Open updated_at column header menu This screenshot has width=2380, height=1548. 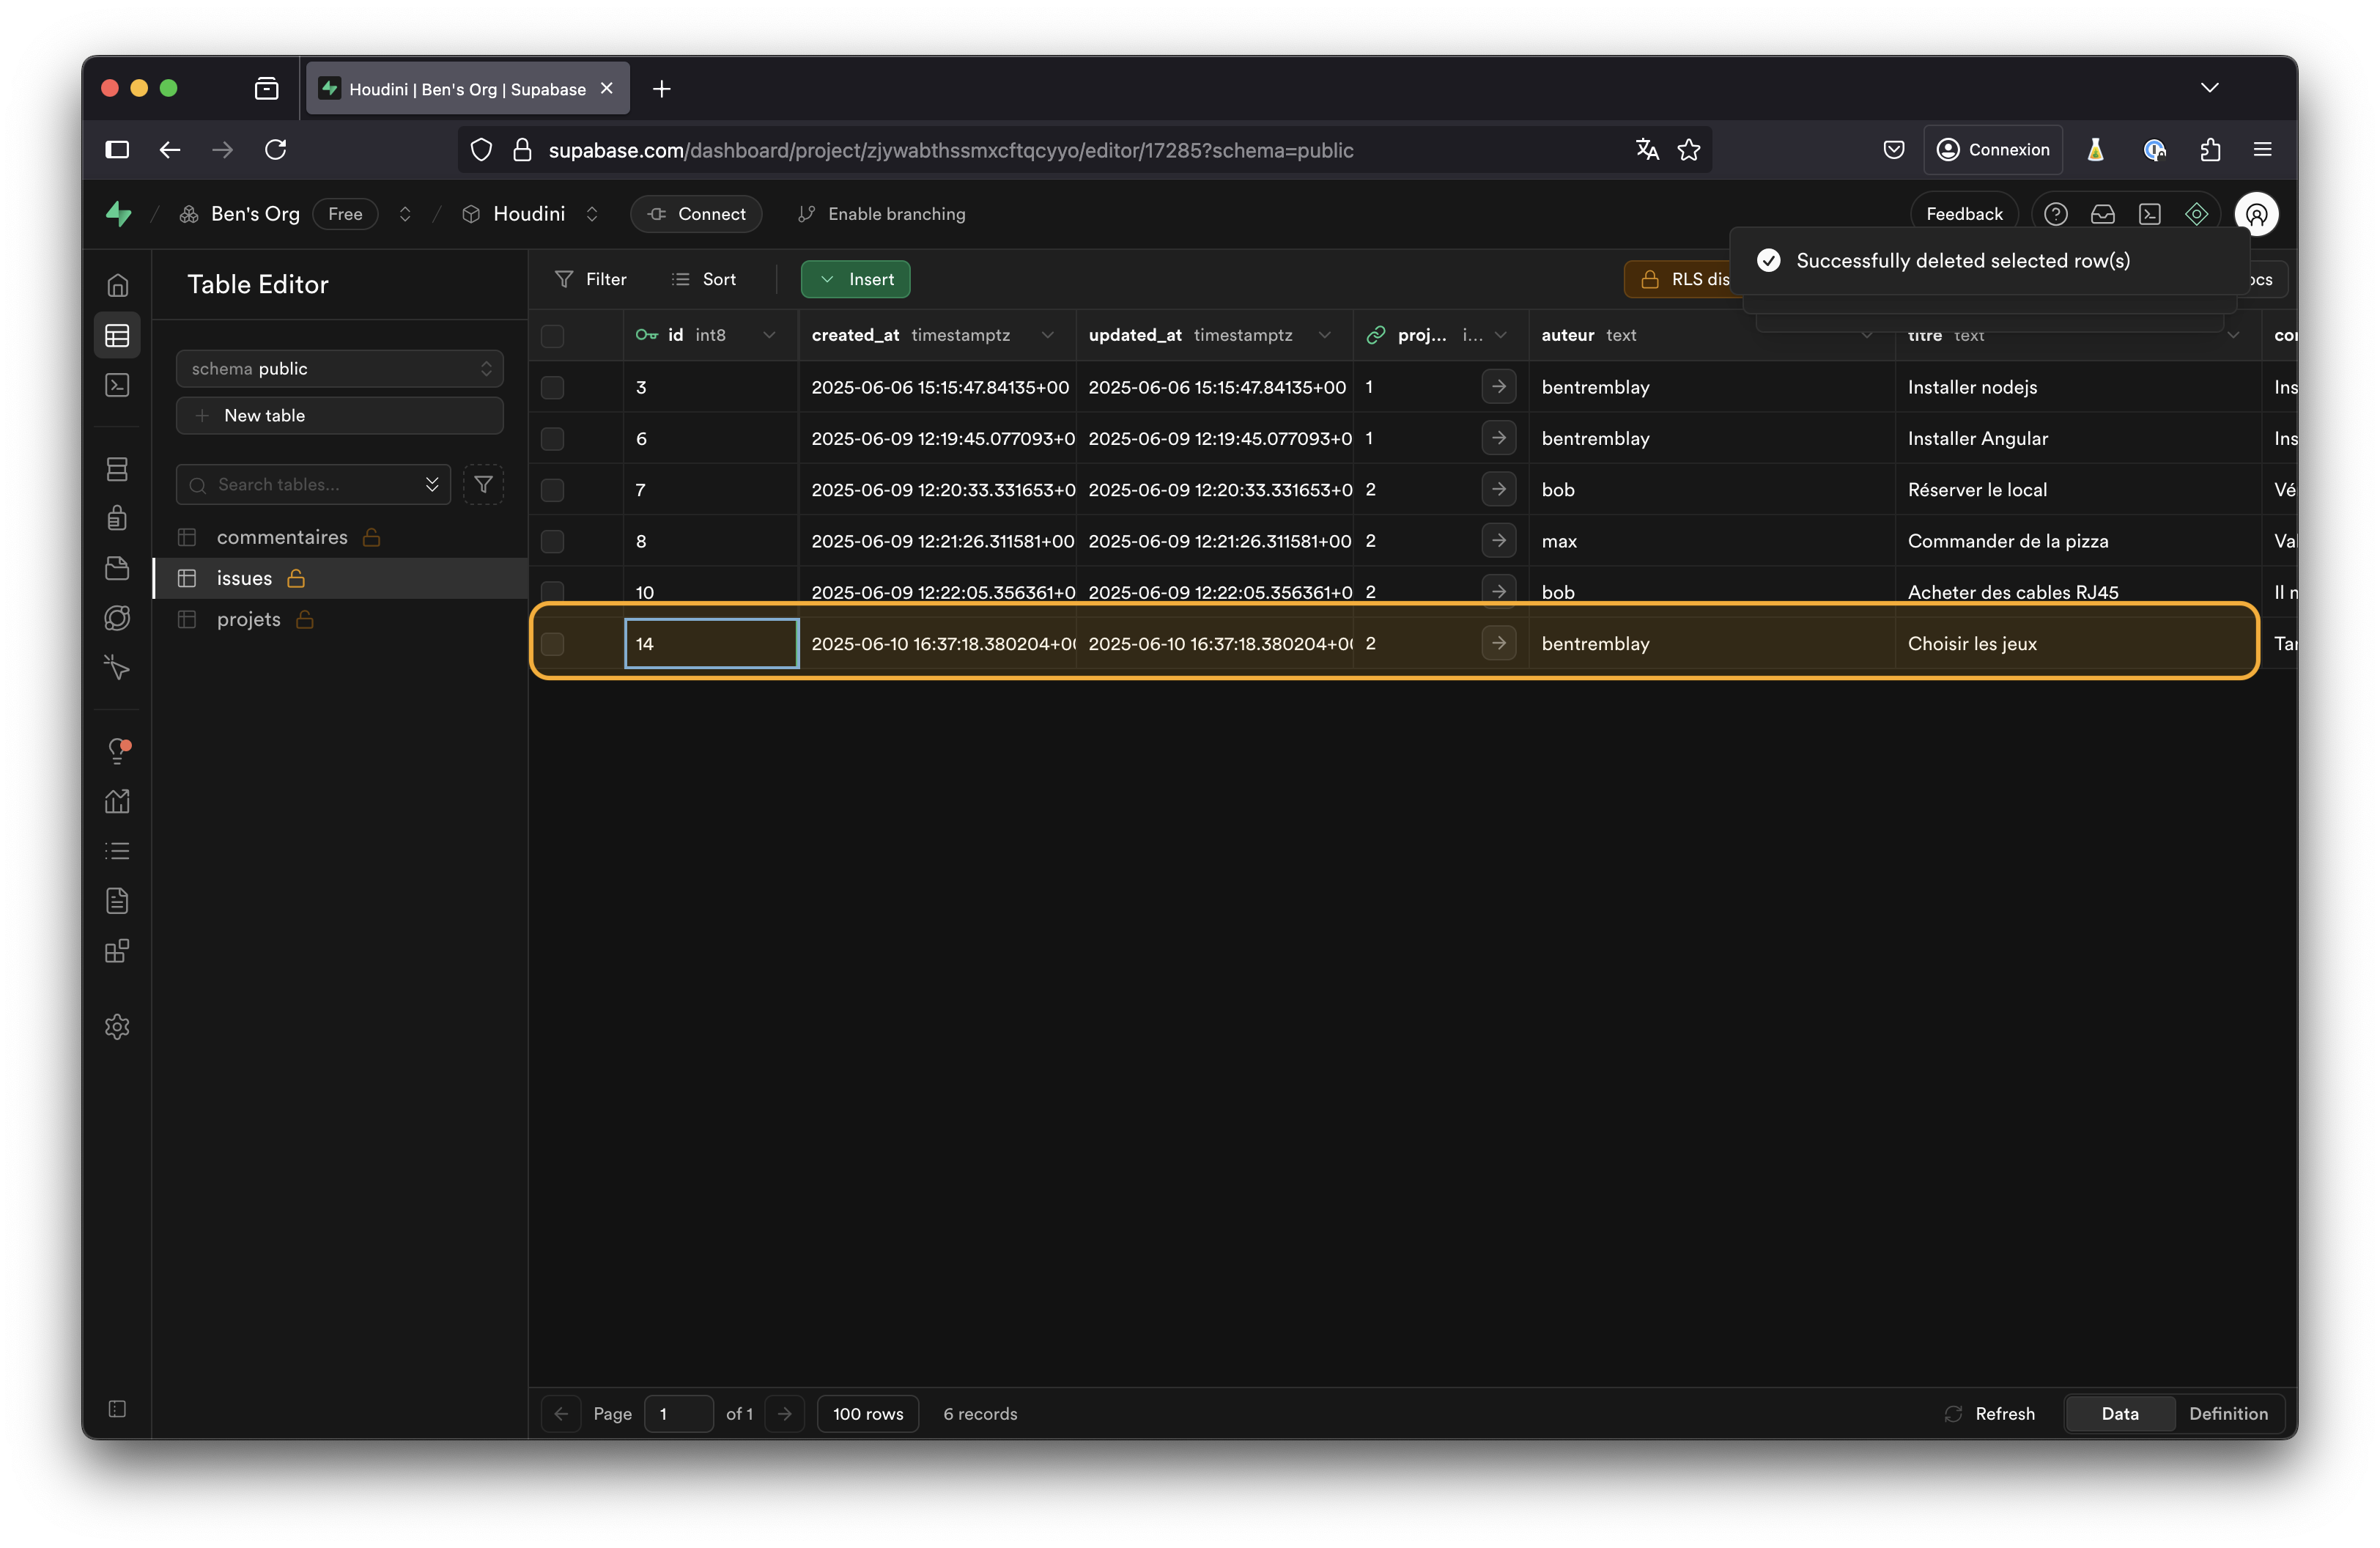tap(1323, 335)
